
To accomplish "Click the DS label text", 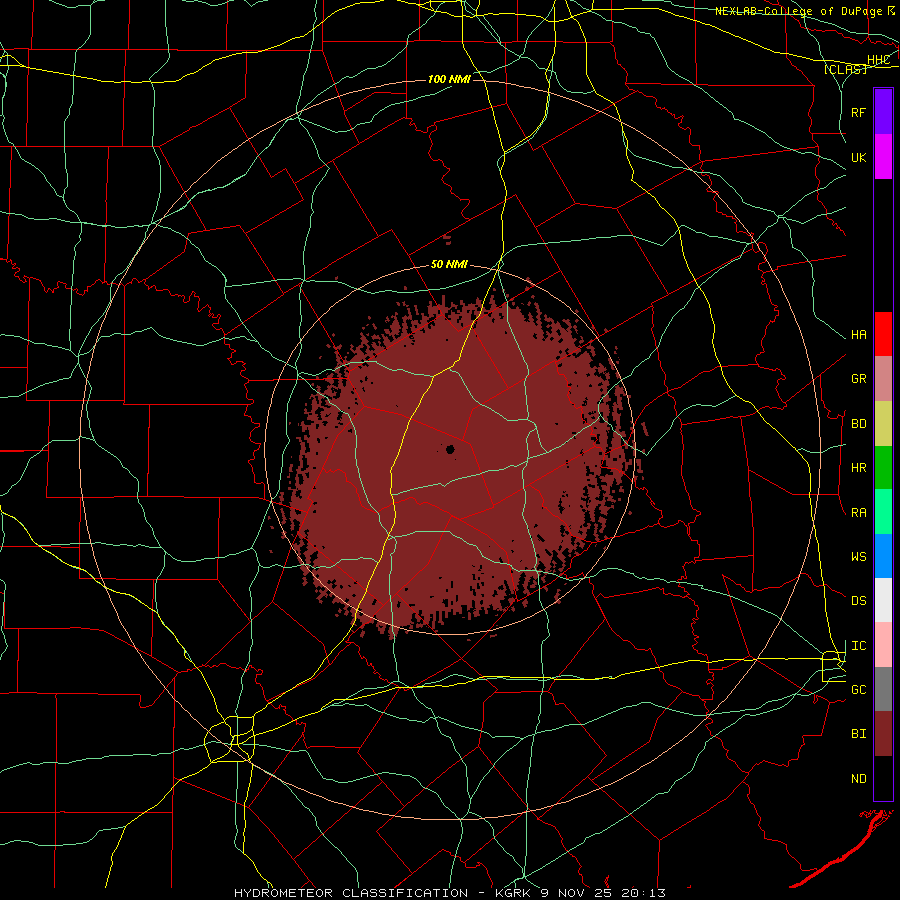I will (858, 601).
